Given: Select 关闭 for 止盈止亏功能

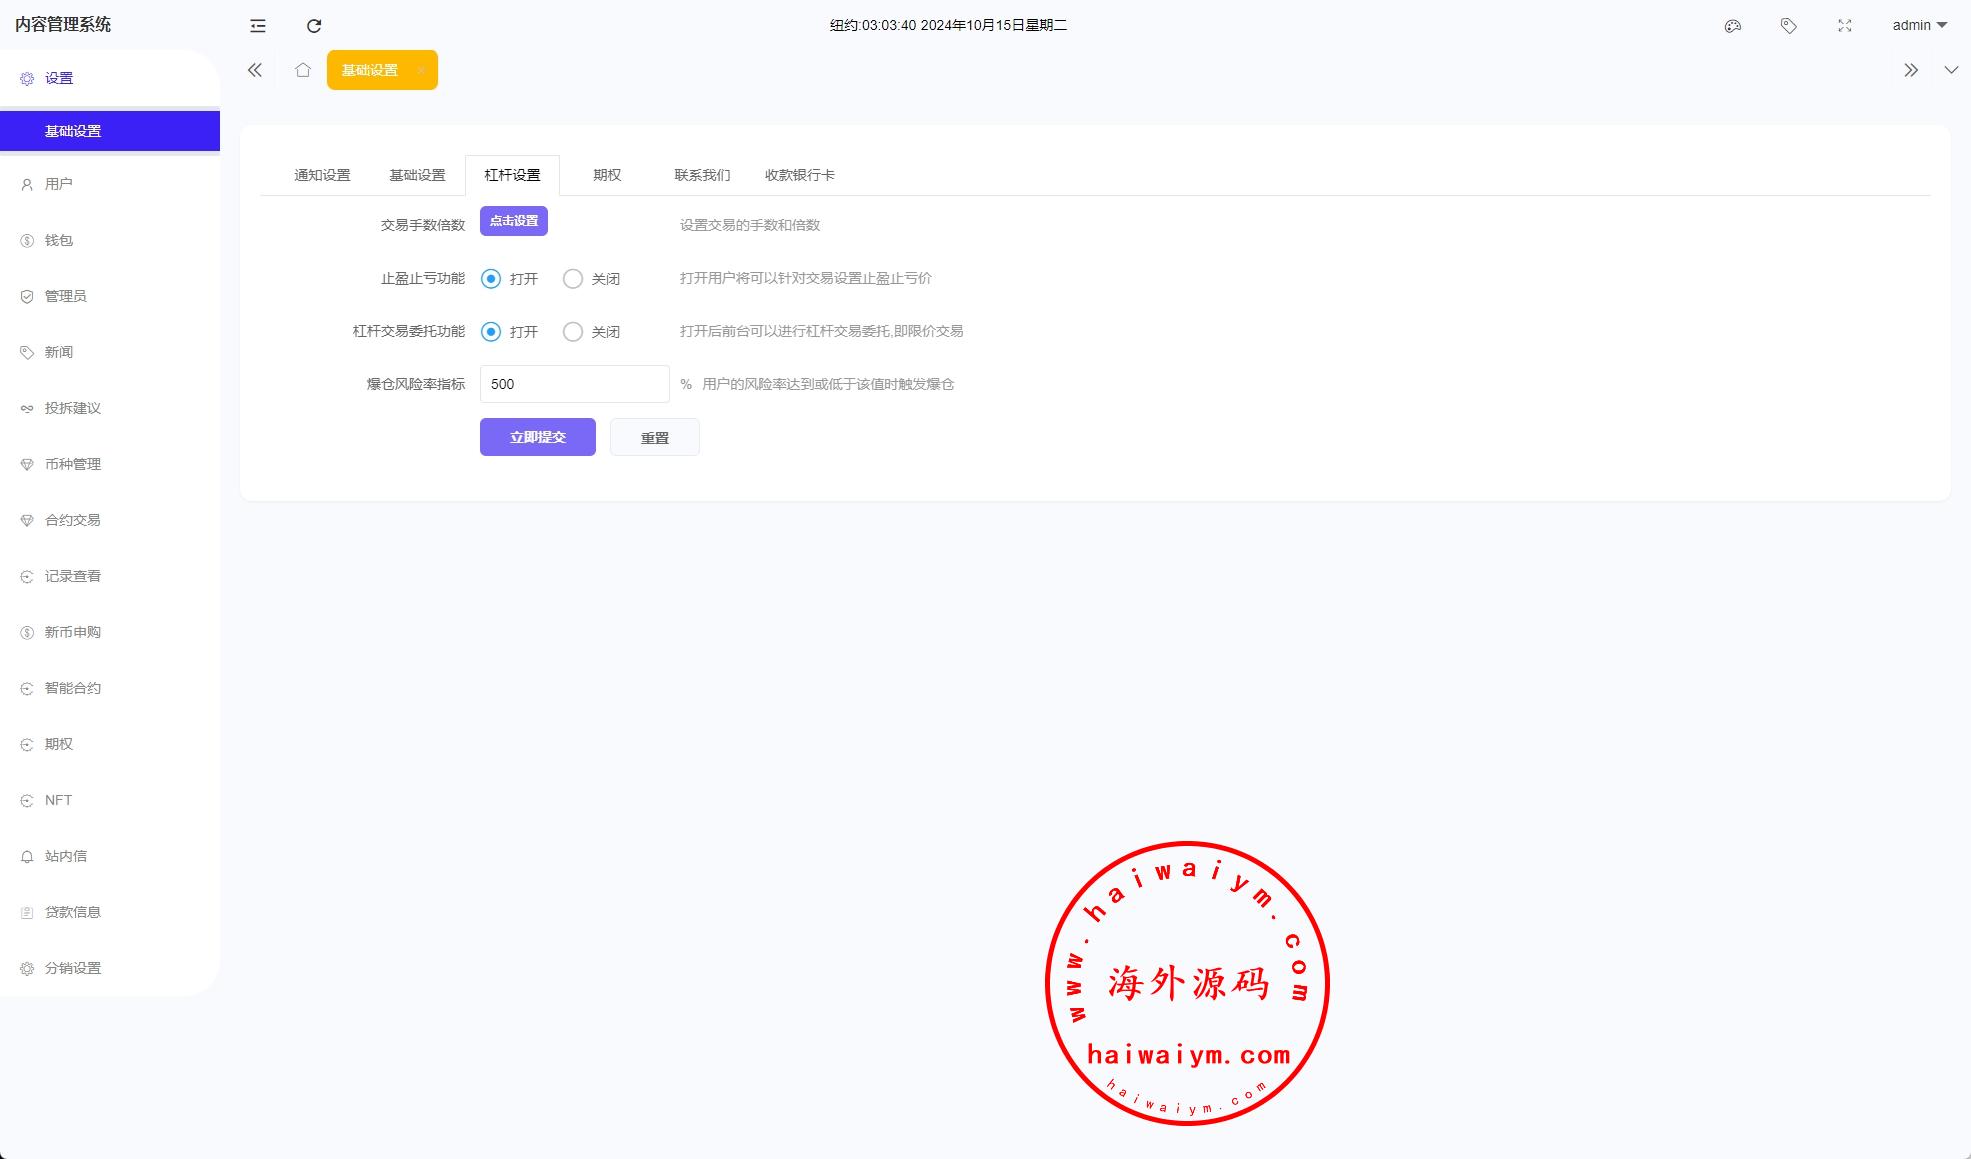Looking at the screenshot, I should point(573,279).
